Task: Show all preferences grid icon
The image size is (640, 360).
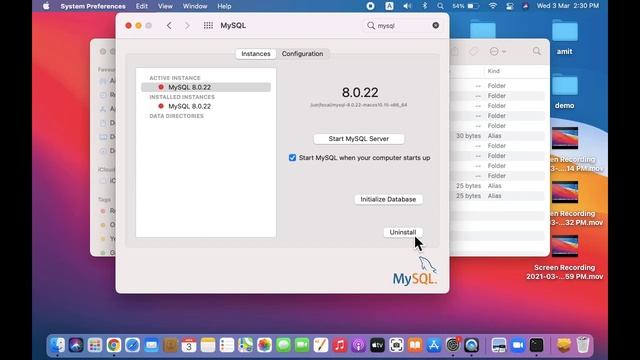Action: (208, 25)
